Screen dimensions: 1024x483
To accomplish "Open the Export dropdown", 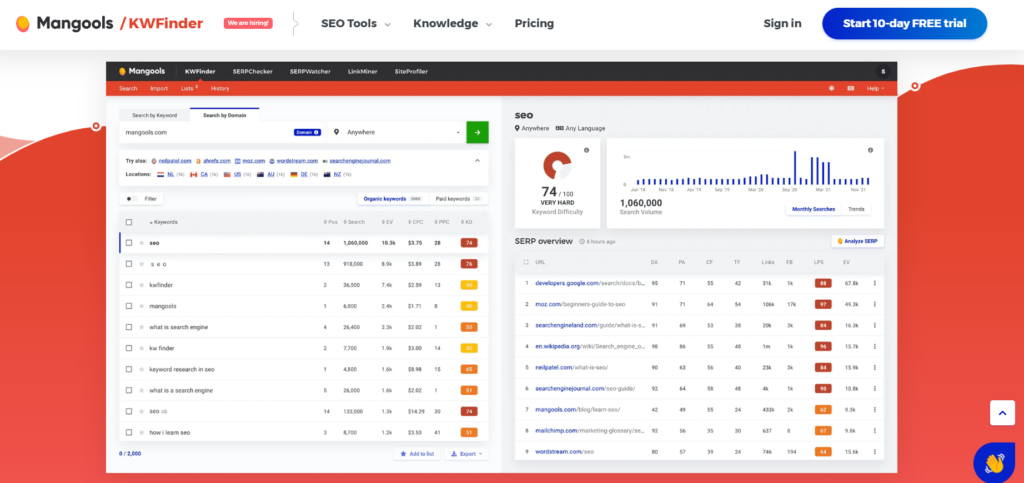I will click(466, 454).
